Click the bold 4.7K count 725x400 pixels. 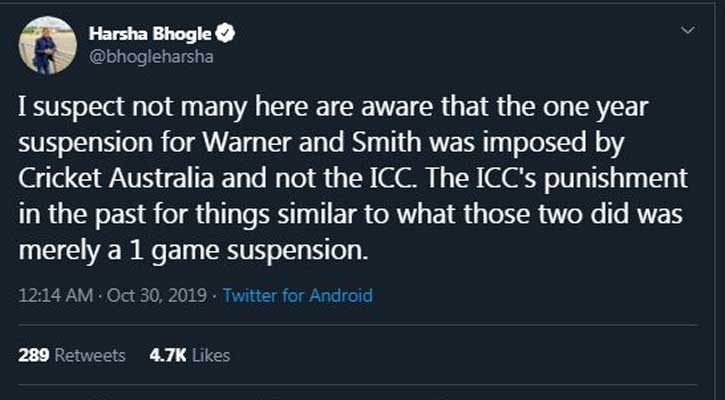pyautogui.click(x=165, y=355)
